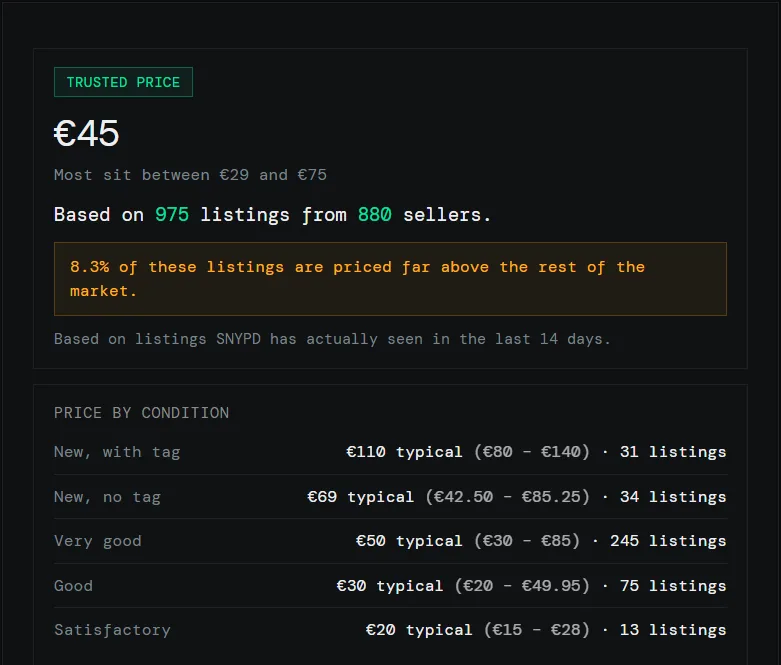This screenshot has width=781, height=665.
Task: Click the €20 typical price, 13 listings
Action: pos(546,630)
